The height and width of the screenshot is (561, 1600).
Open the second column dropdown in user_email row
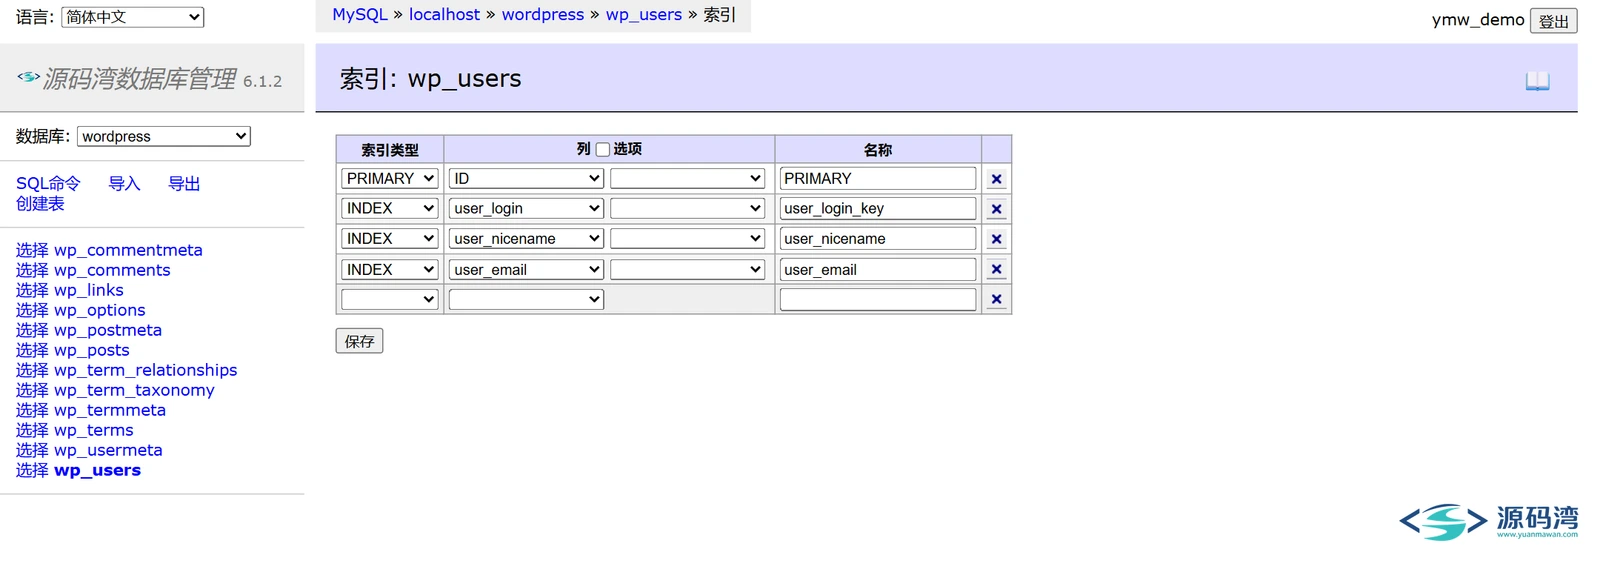click(x=688, y=269)
